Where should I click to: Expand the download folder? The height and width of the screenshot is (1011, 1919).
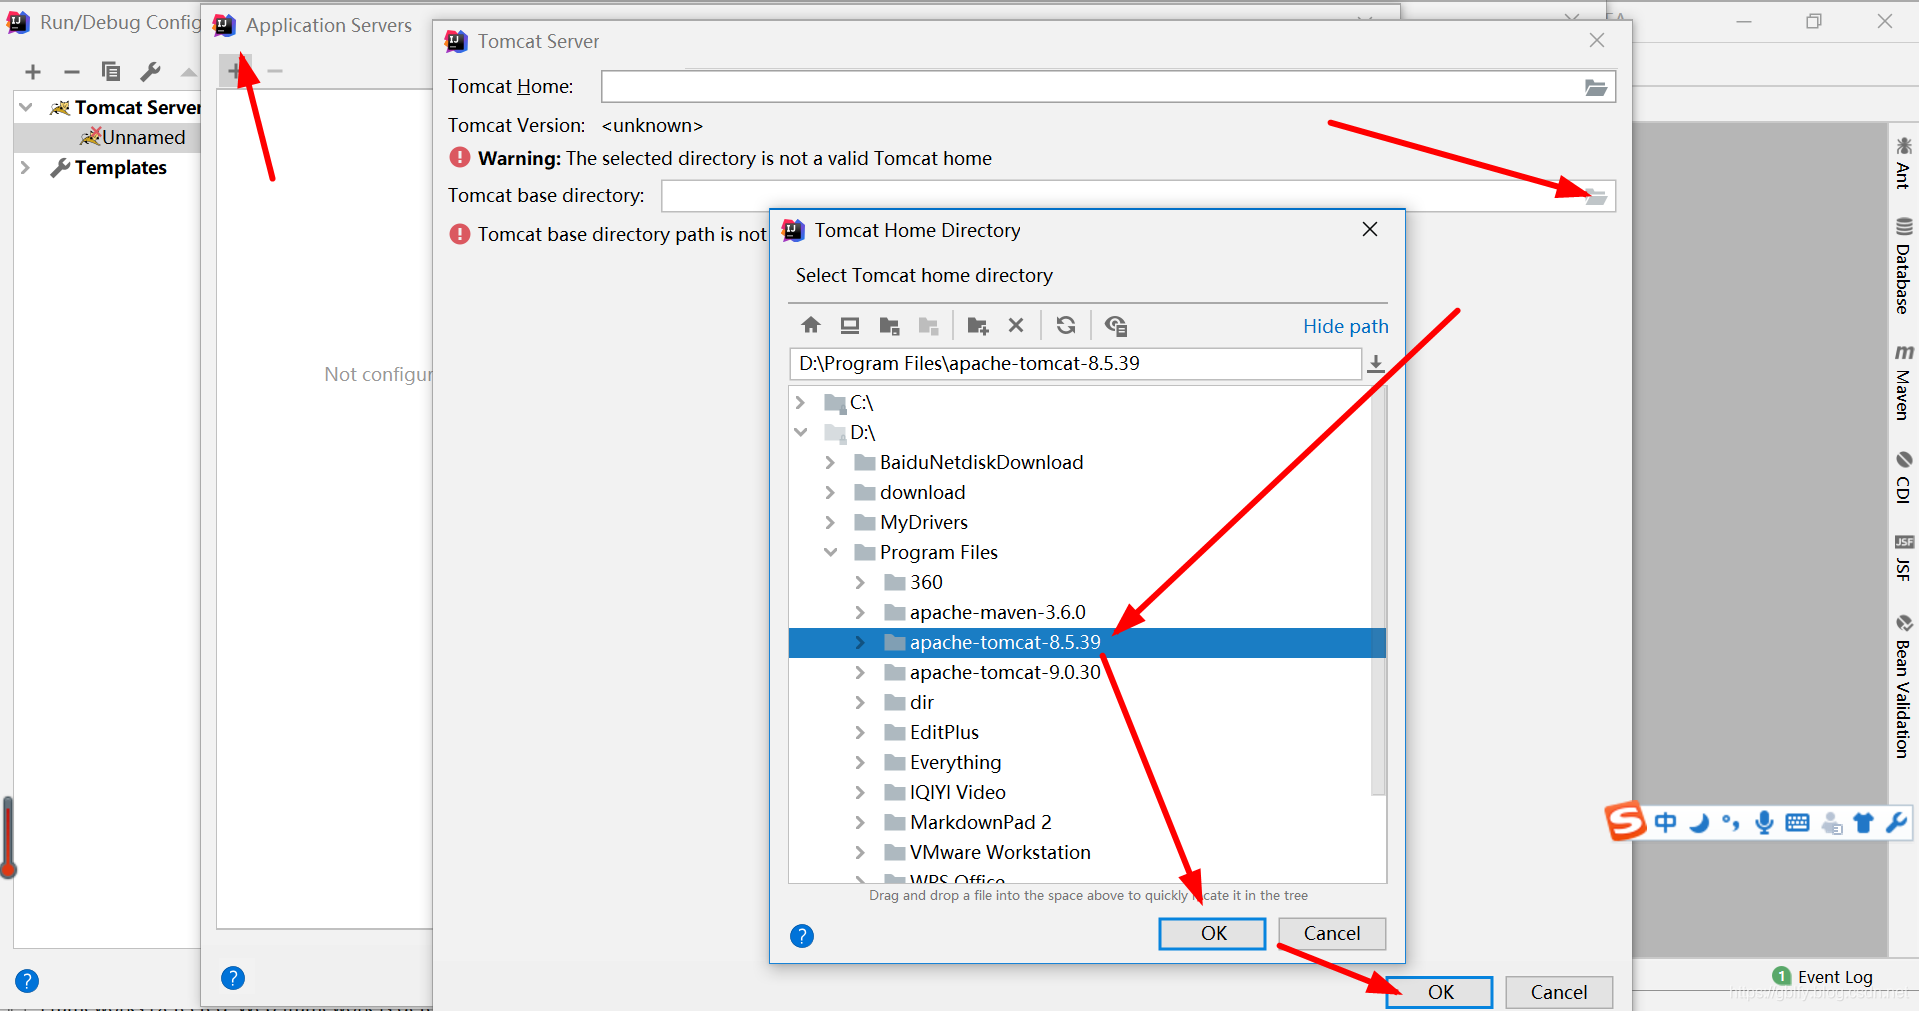click(830, 493)
